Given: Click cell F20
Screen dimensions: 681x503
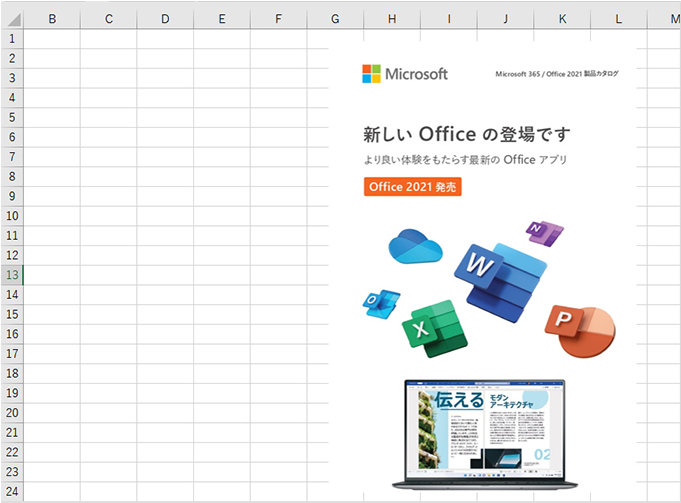Looking at the screenshot, I should point(278,413).
